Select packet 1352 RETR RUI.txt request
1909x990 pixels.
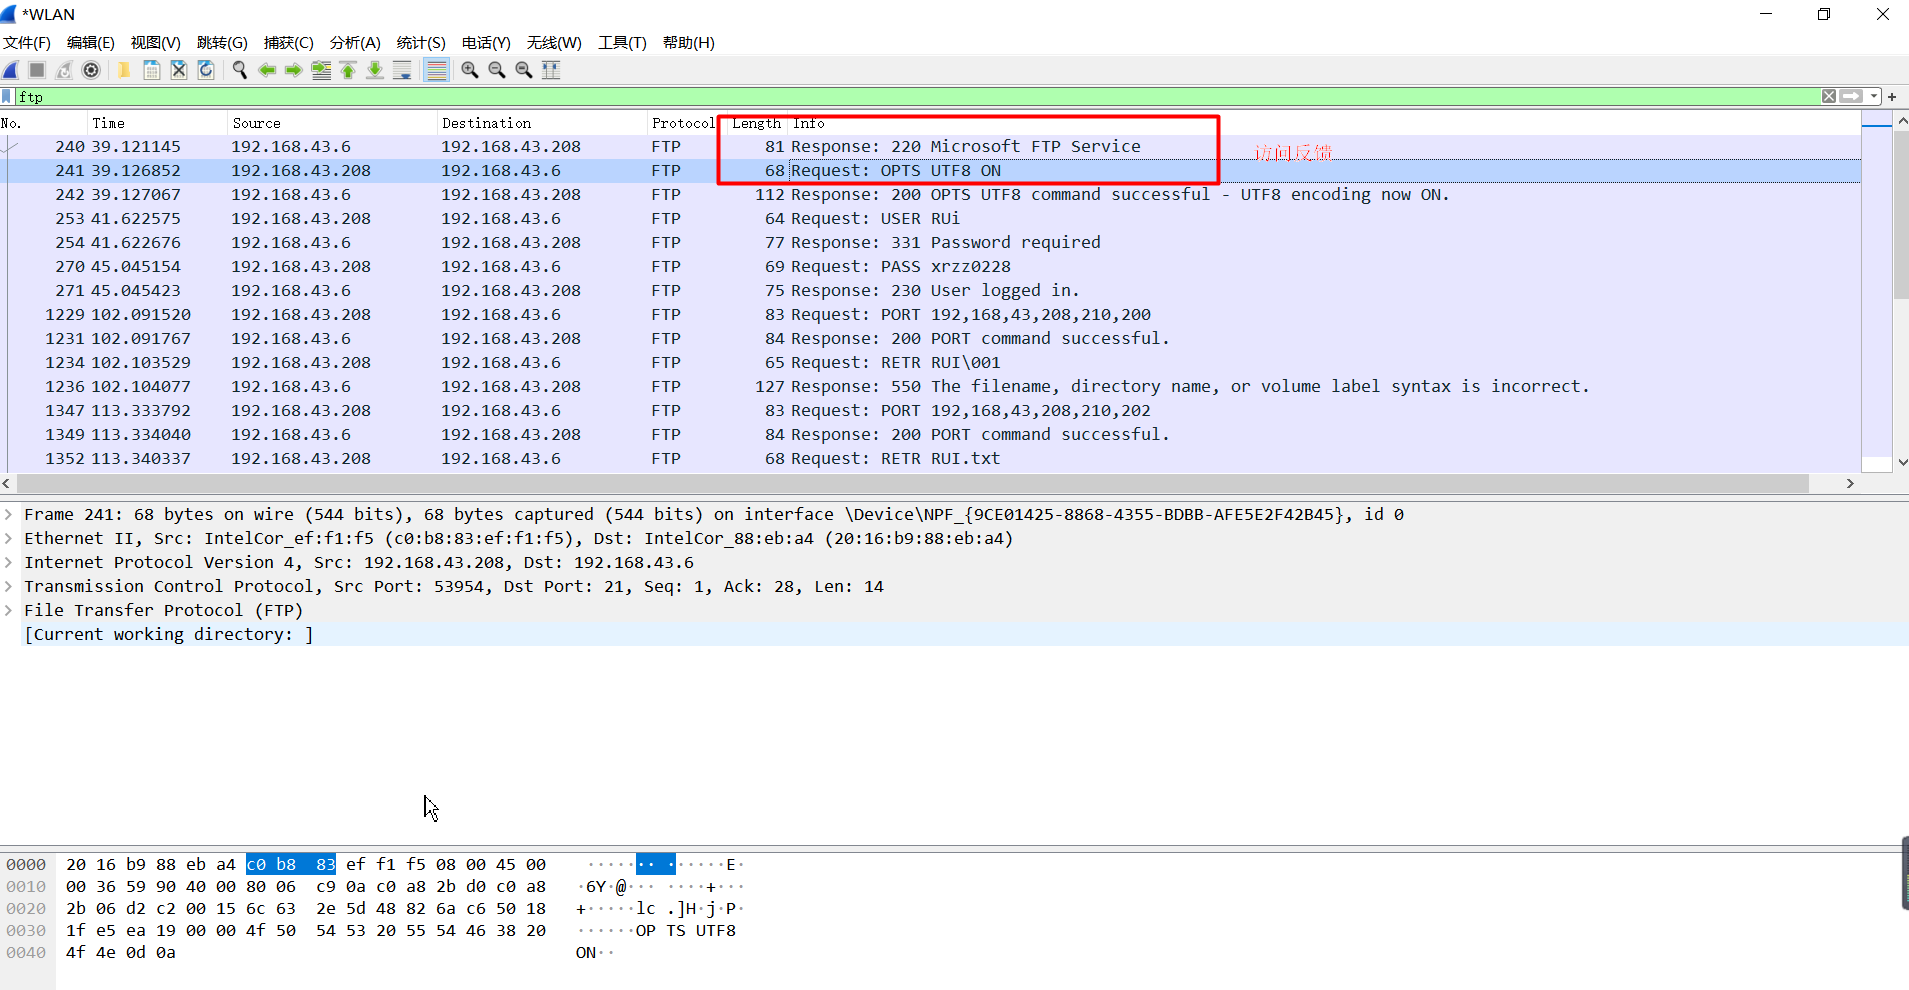(x=930, y=459)
